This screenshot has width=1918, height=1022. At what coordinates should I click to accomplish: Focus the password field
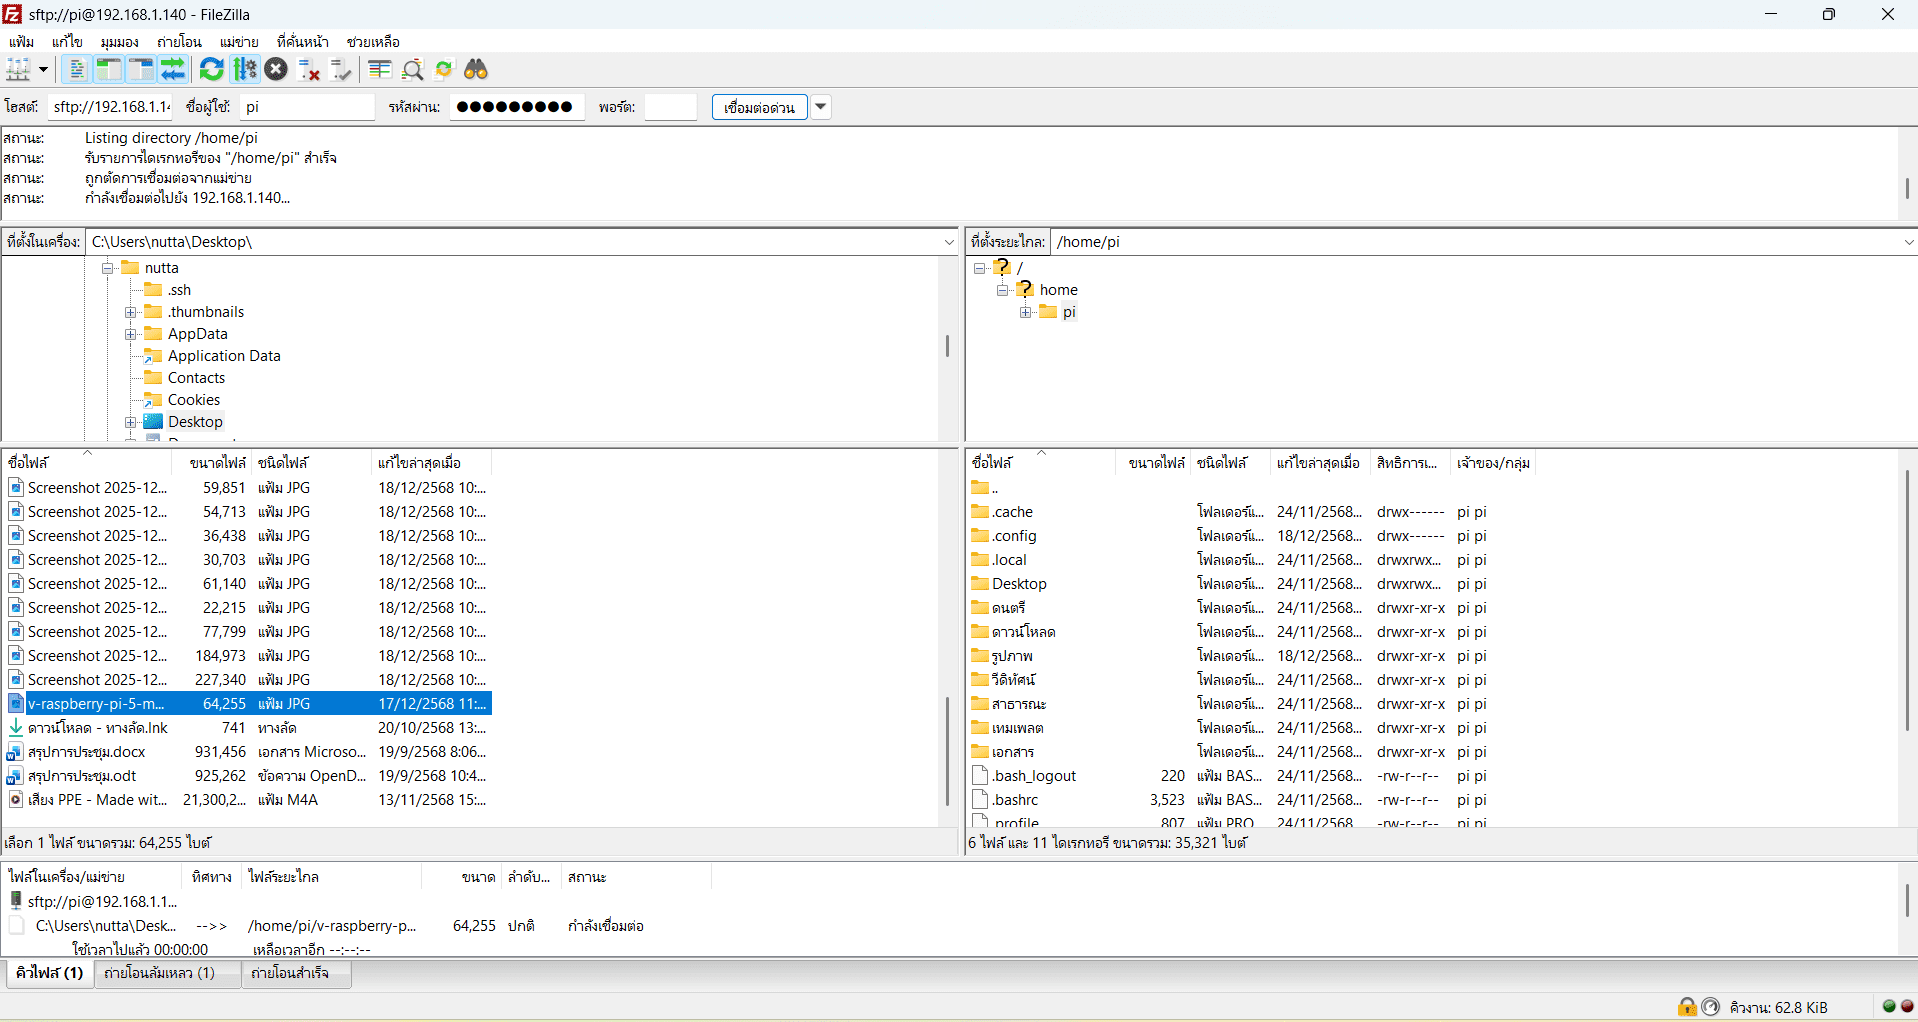click(517, 107)
